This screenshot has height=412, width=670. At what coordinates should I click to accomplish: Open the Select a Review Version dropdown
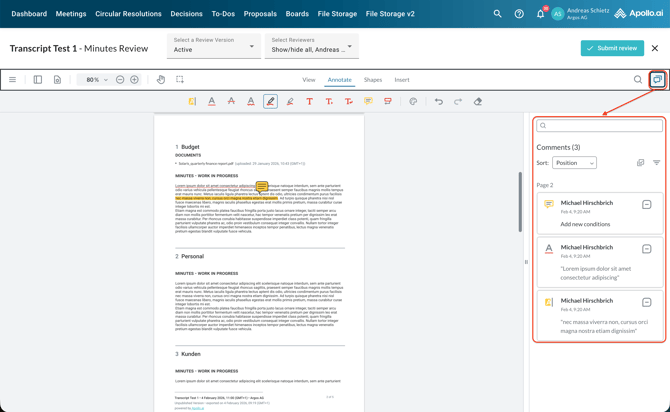point(213,45)
